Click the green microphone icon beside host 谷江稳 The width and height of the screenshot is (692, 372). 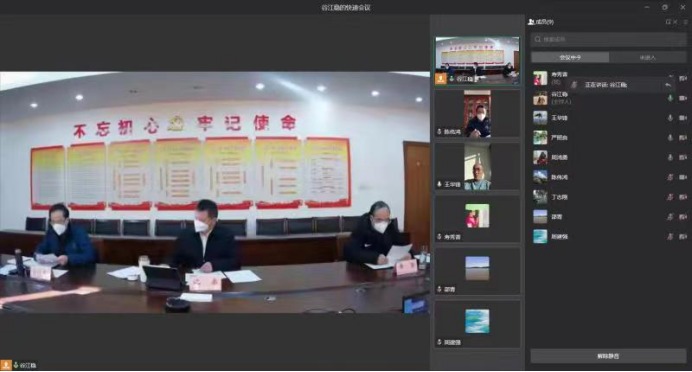(670, 98)
